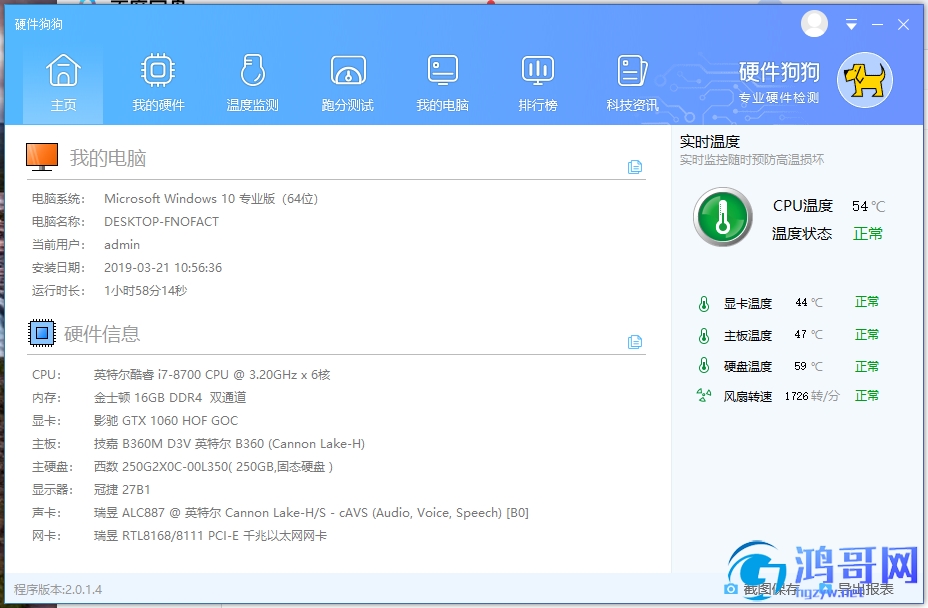Viewport: 928px width, 608px height.
Task: Select current user admin value
Action: (122, 245)
